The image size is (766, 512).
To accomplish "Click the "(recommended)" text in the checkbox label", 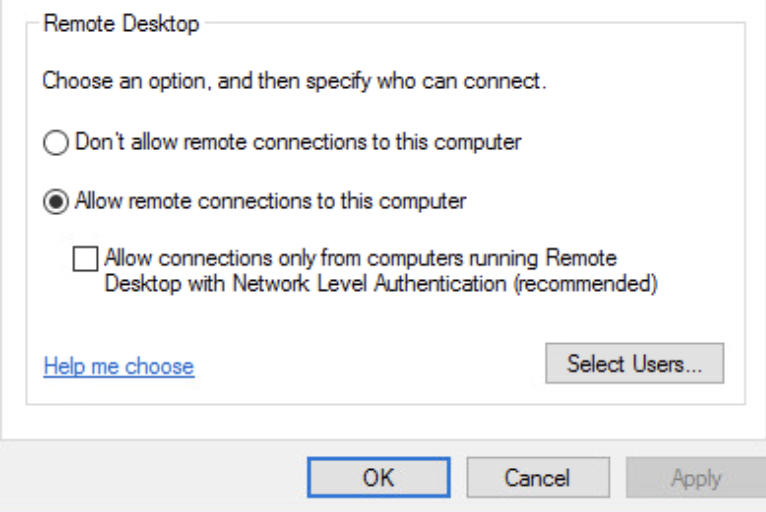I will pos(598,283).
